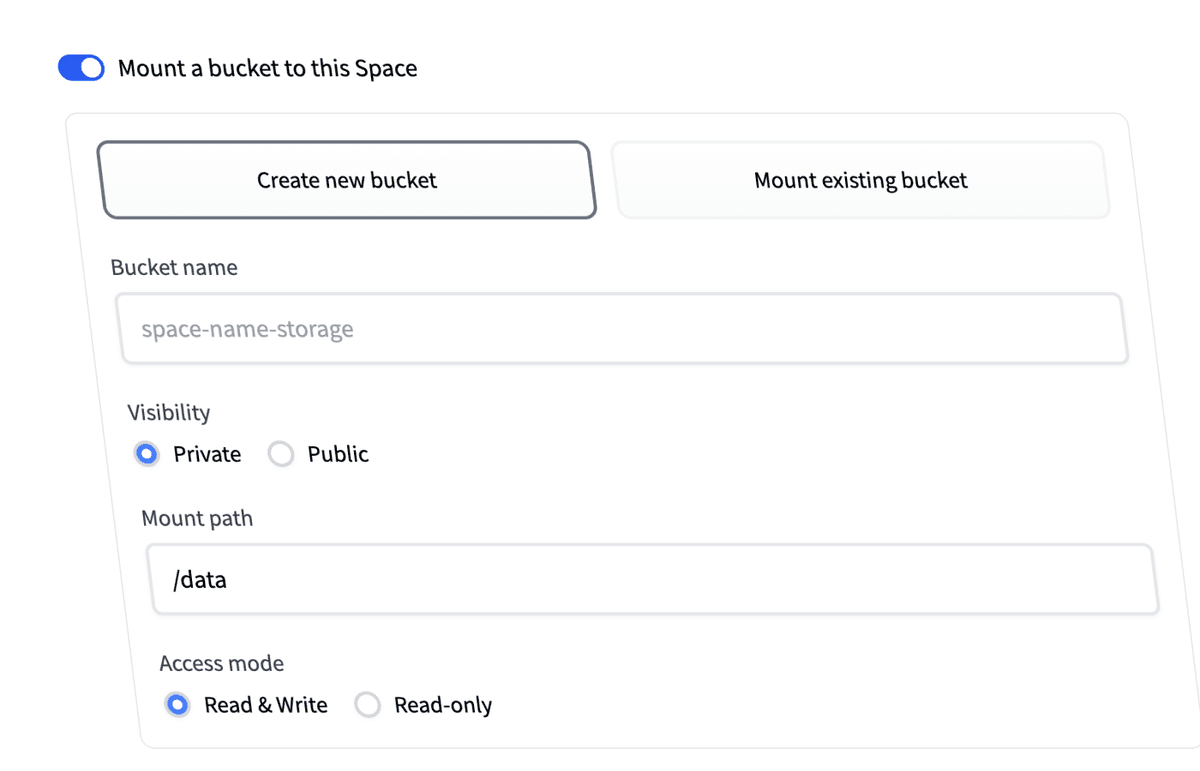Click the Mount path label text

[196, 518]
